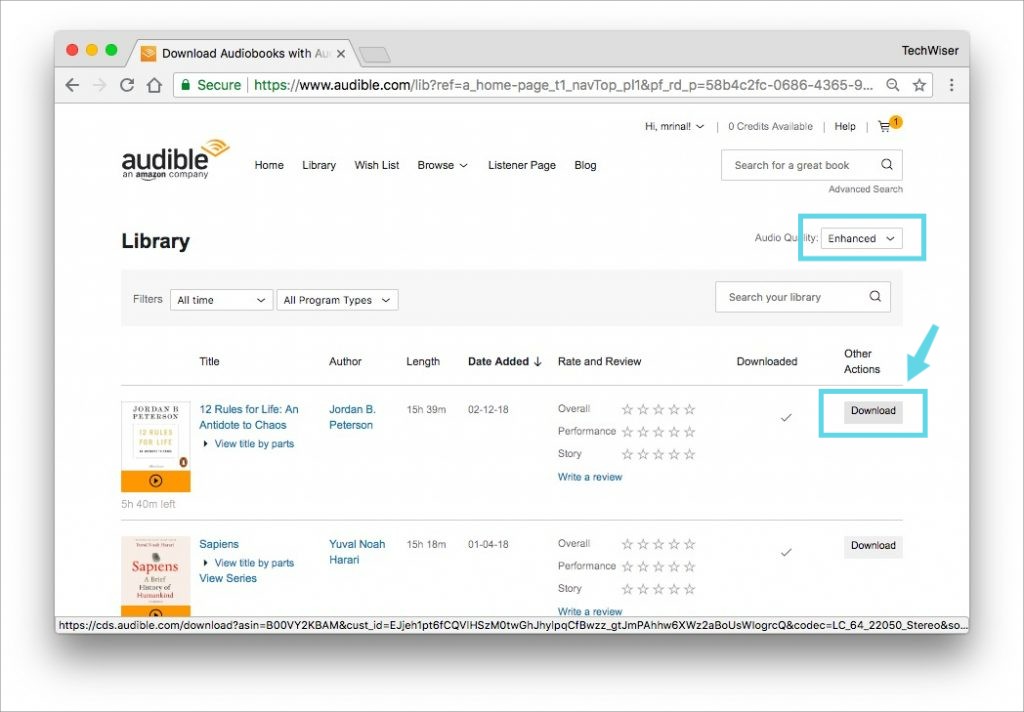The height and width of the screenshot is (712, 1024).
Task: Click the zoom magnifier icon in address bar
Action: tap(893, 85)
